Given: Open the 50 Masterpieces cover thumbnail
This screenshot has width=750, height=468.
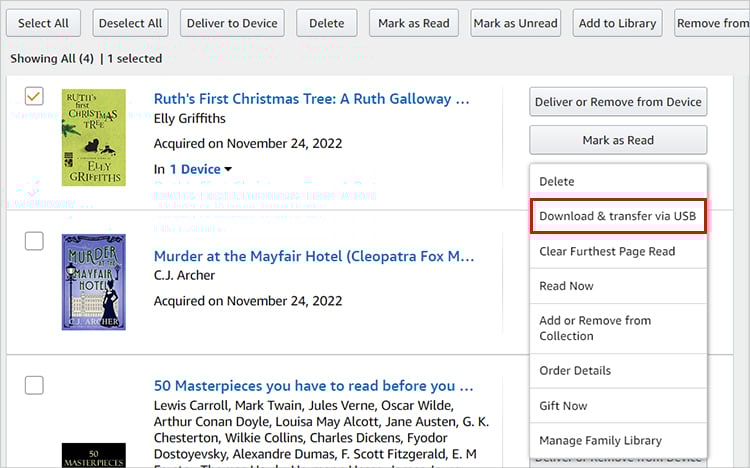Looking at the screenshot, I should (93, 452).
